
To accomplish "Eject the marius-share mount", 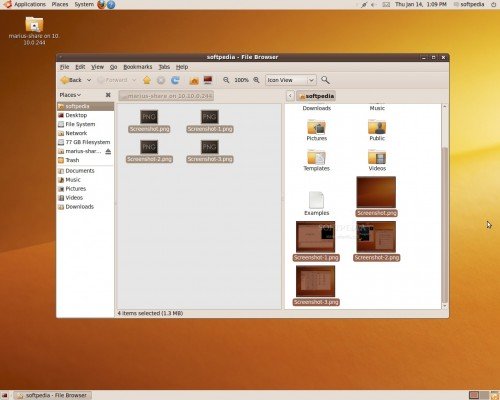I will pyautogui.click(x=108, y=151).
